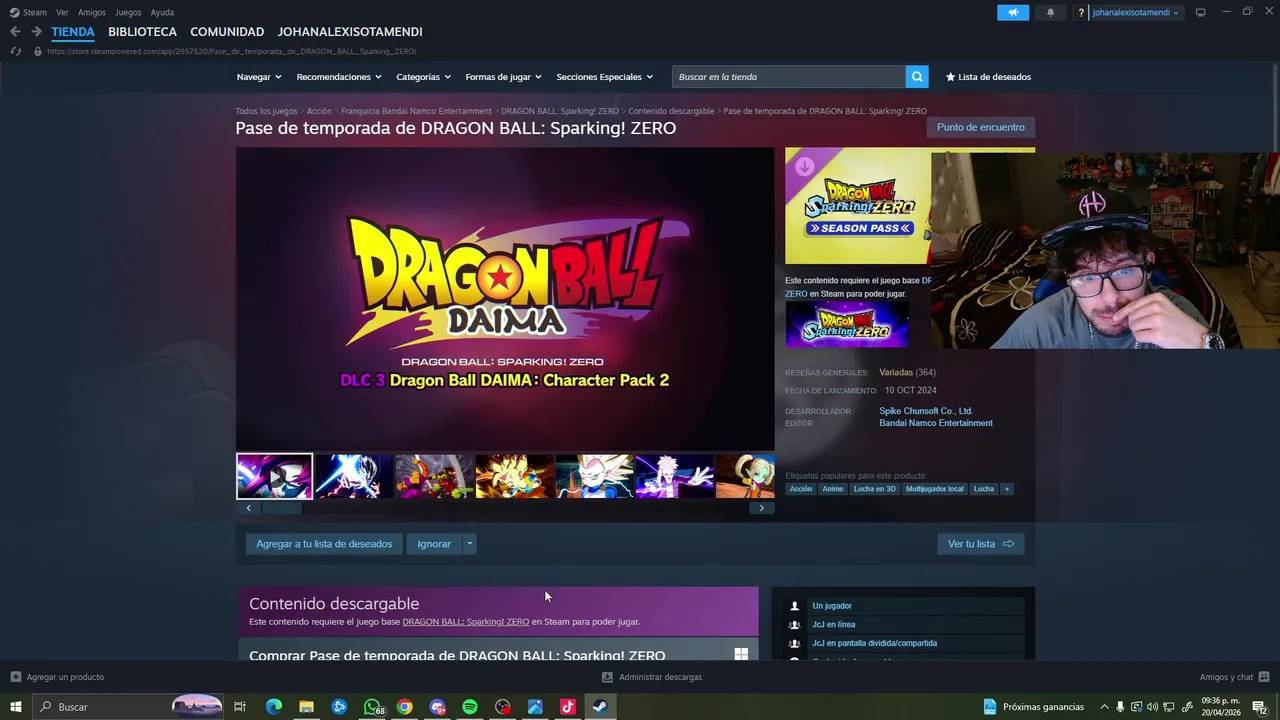The height and width of the screenshot is (720, 1280).
Task: Open the Spike Chunsoft Co., Ltd. developer link
Action: point(926,411)
